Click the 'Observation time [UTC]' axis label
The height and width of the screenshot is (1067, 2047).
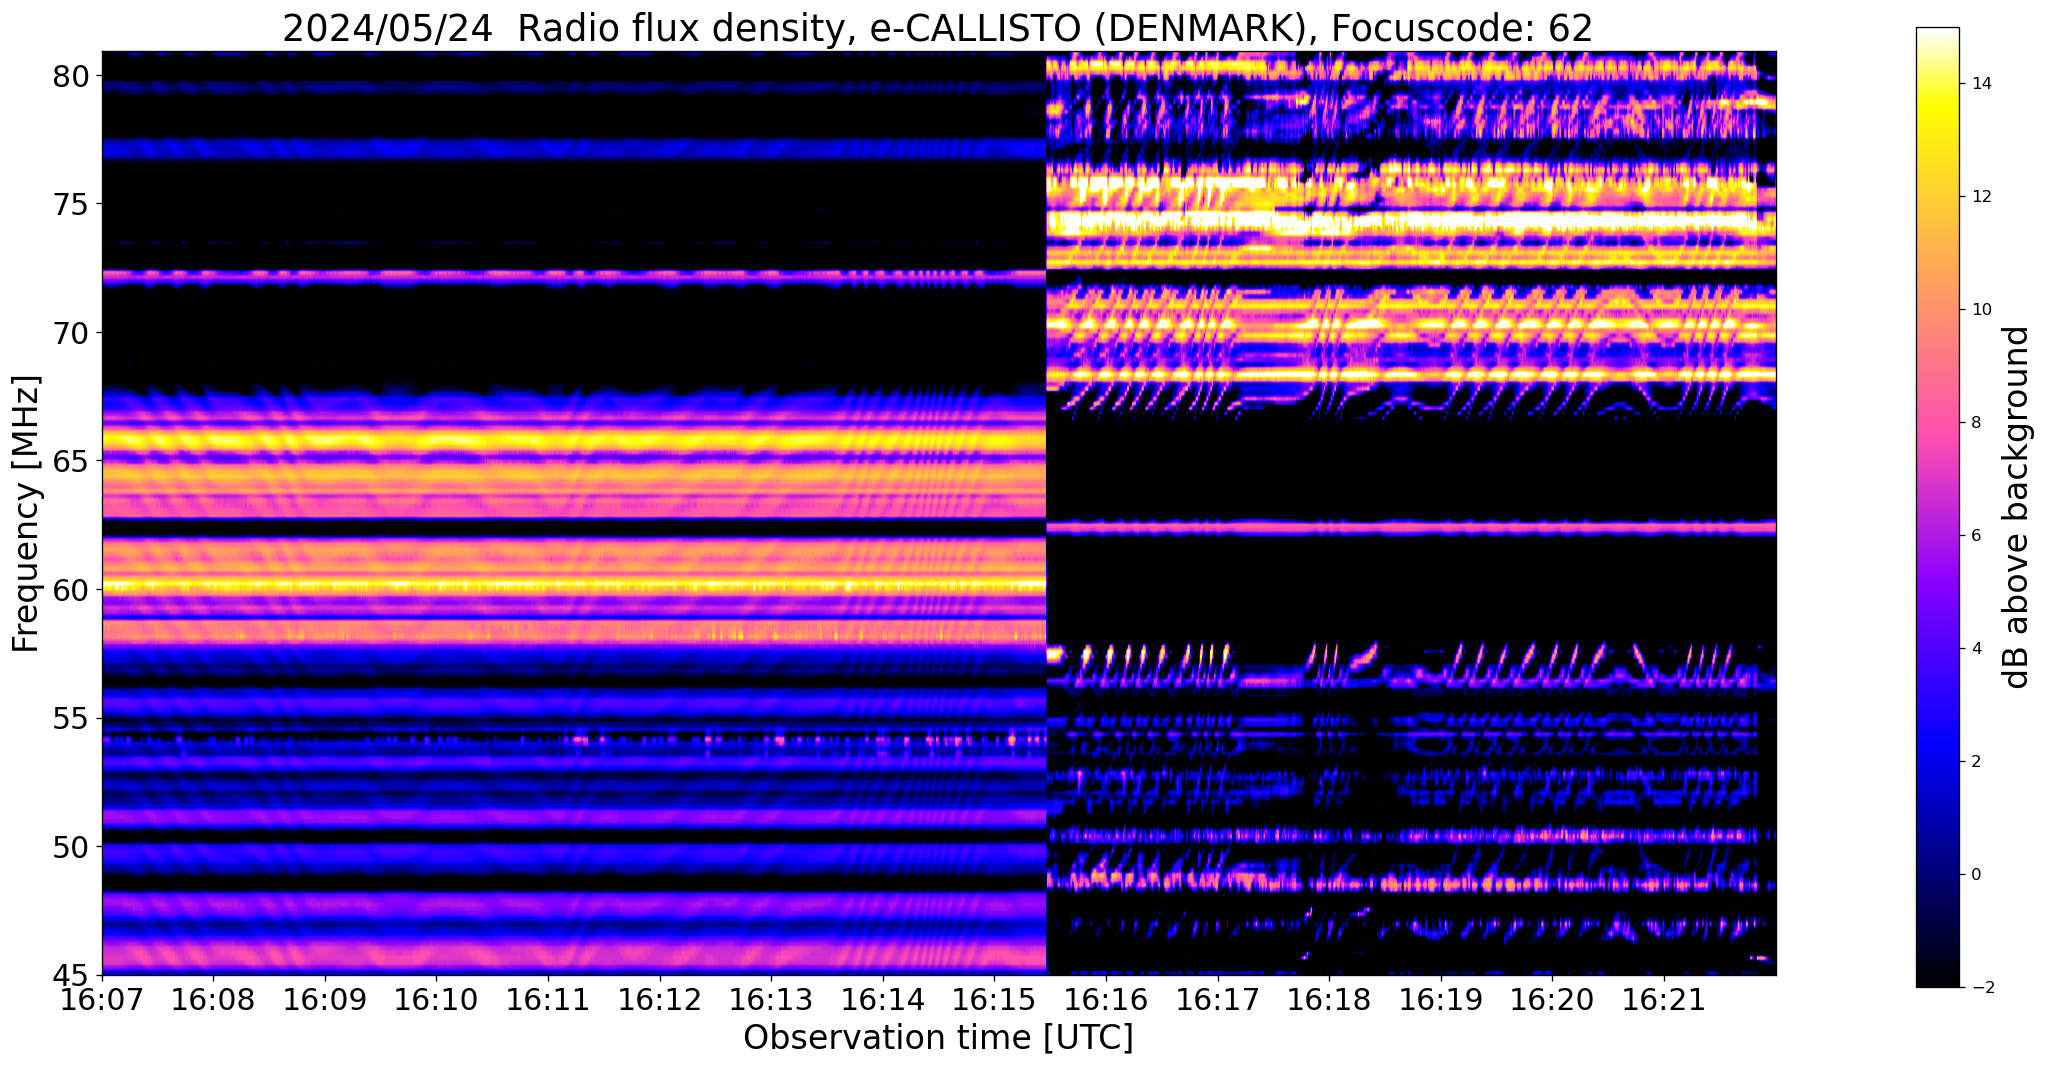coord(938,1037)
